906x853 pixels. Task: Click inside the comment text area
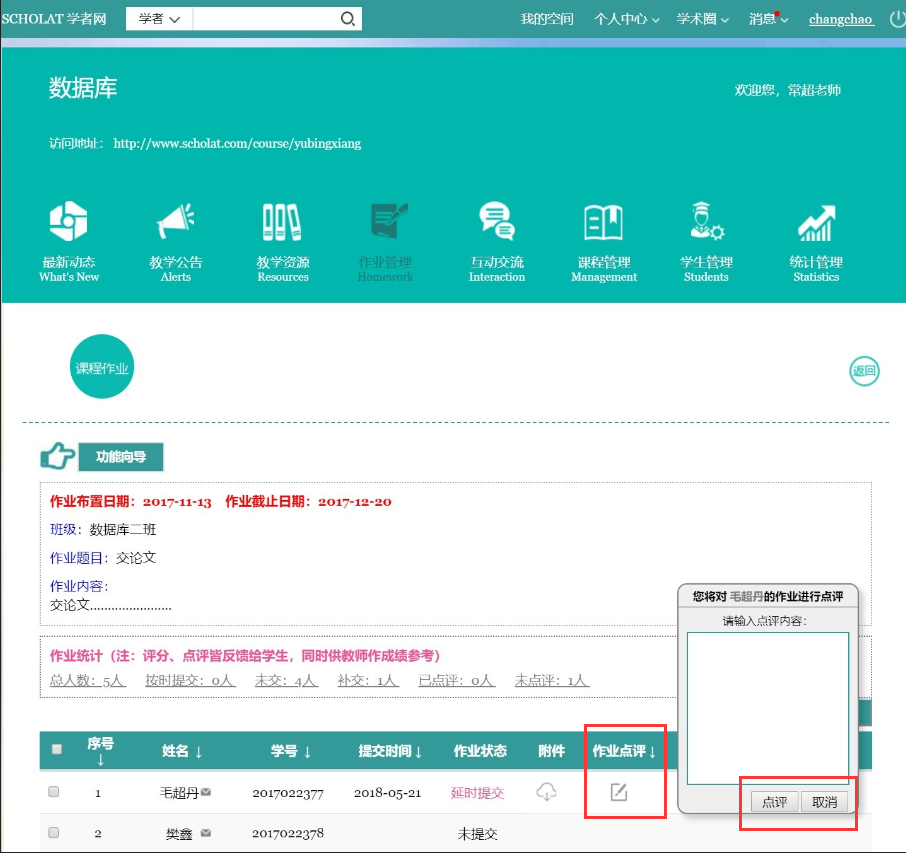point(767,708)
